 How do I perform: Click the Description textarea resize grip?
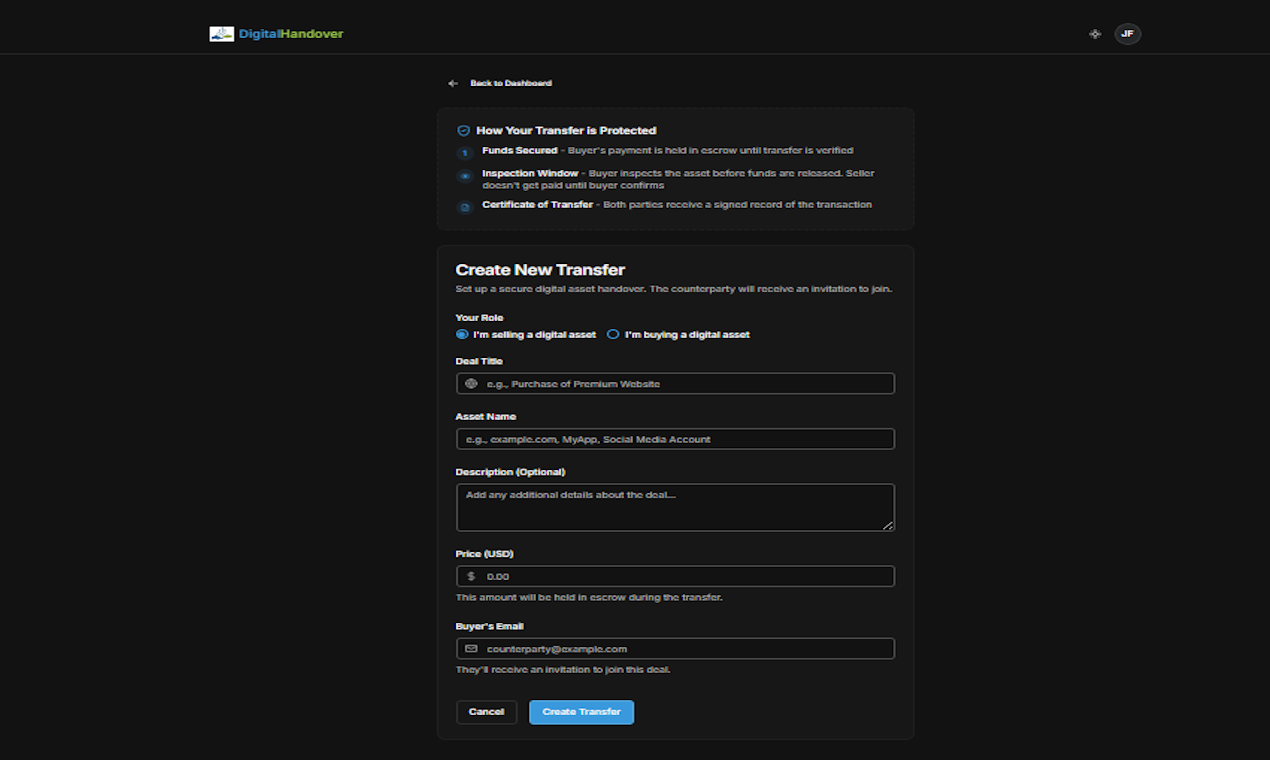coord(890,527)
